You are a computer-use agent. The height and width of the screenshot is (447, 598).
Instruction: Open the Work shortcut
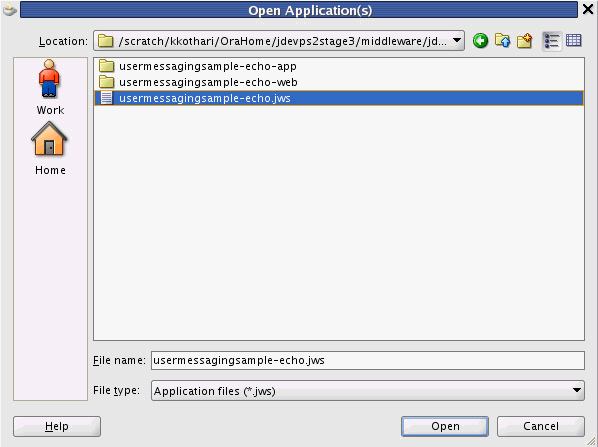[50, 87]
